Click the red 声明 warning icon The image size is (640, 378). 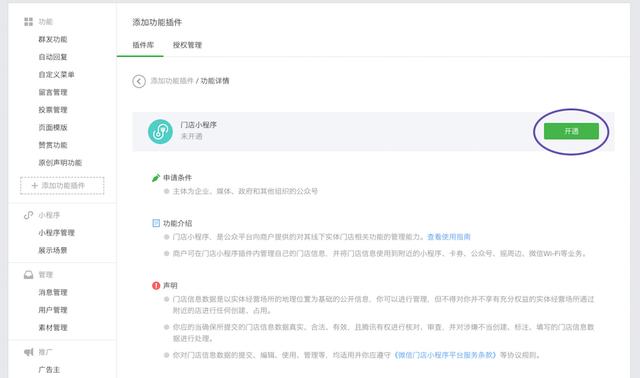coord(156,285)
